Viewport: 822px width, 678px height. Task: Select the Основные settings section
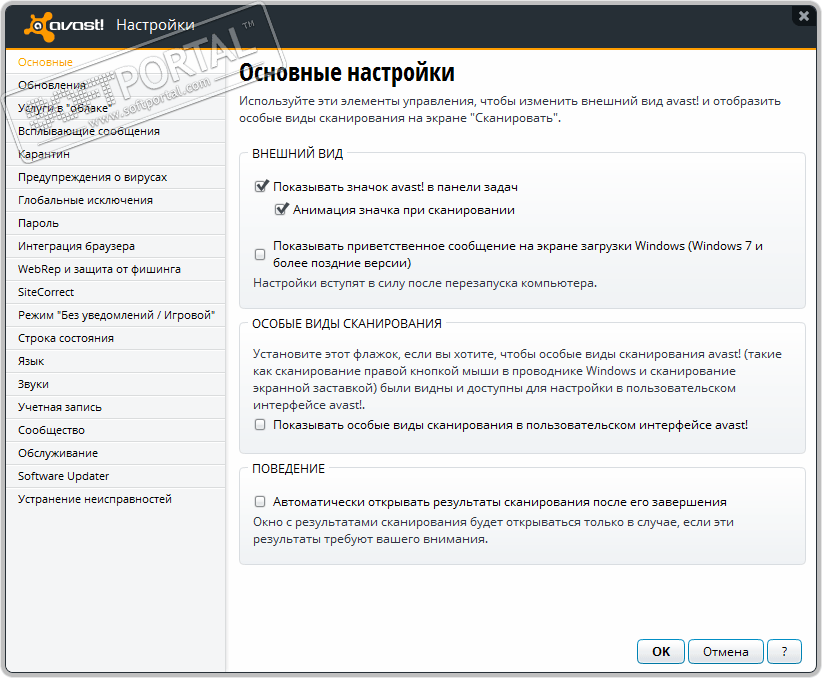pyautogui.click(x=116, y=62)
